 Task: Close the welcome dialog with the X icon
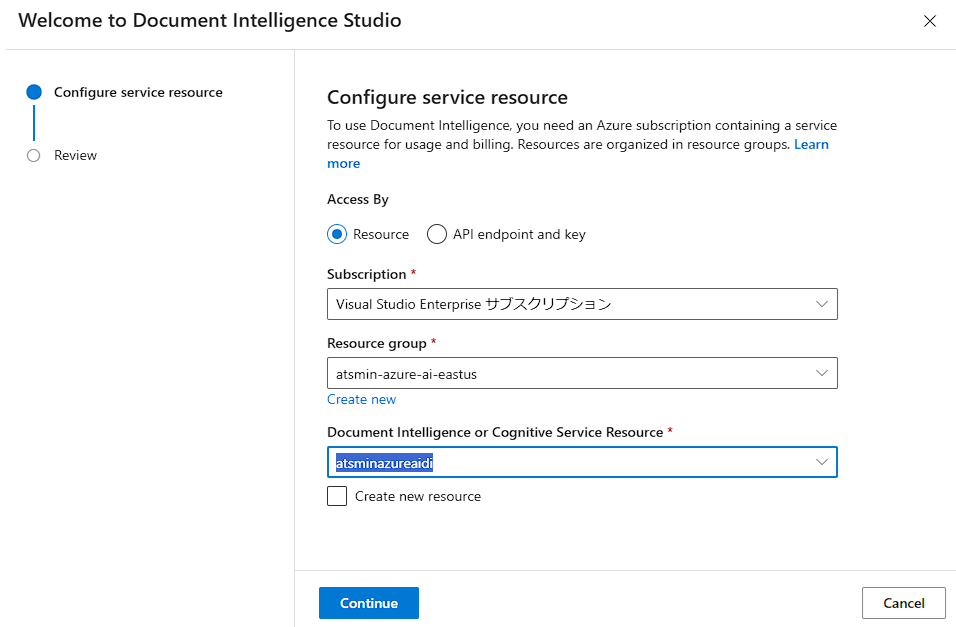pos(930,21)
